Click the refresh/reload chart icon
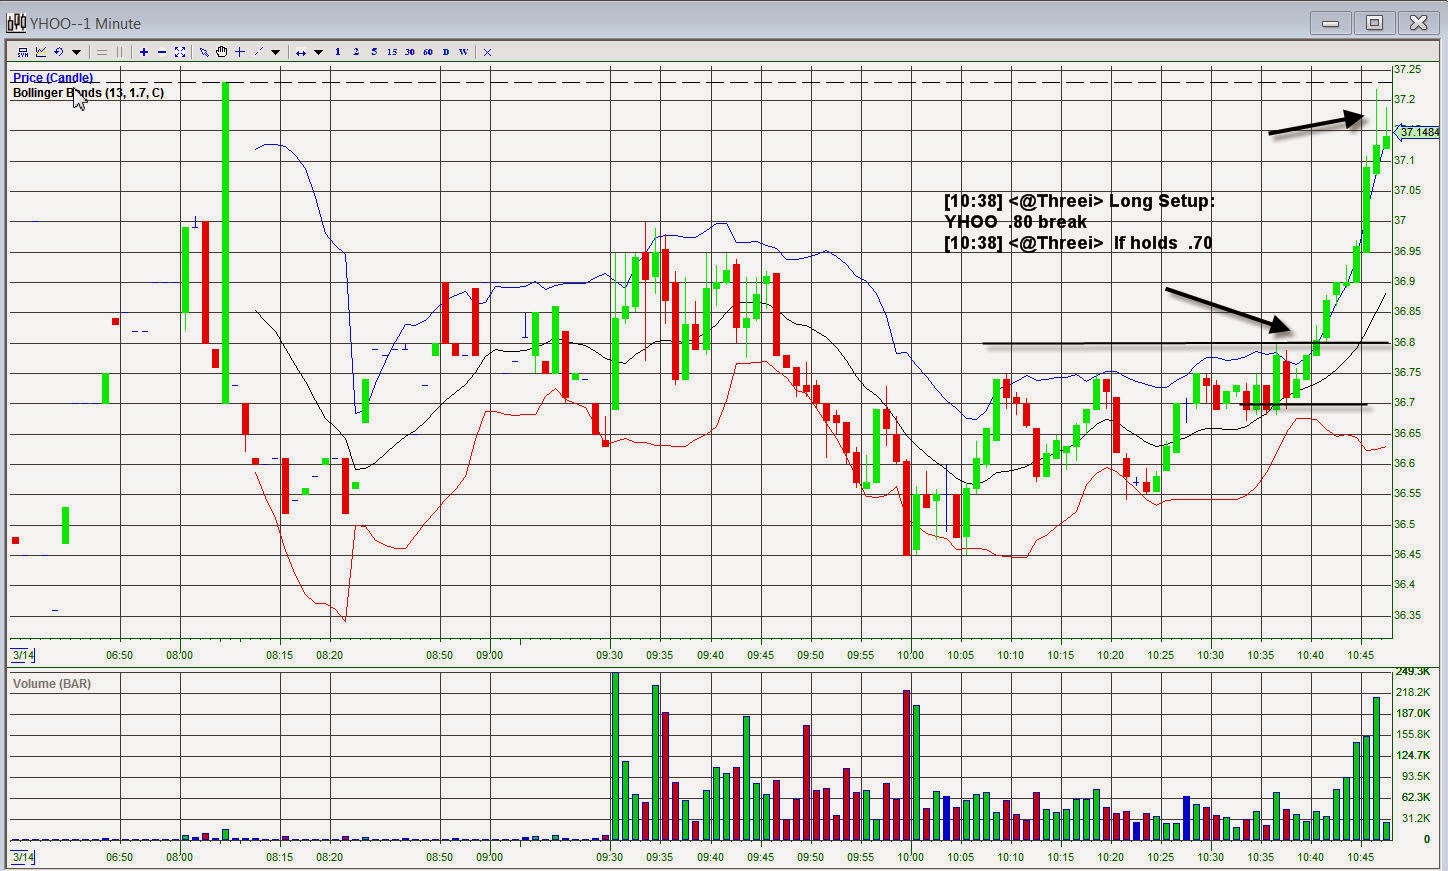This screenshot has height=871, width=1448. coord(59,52)
